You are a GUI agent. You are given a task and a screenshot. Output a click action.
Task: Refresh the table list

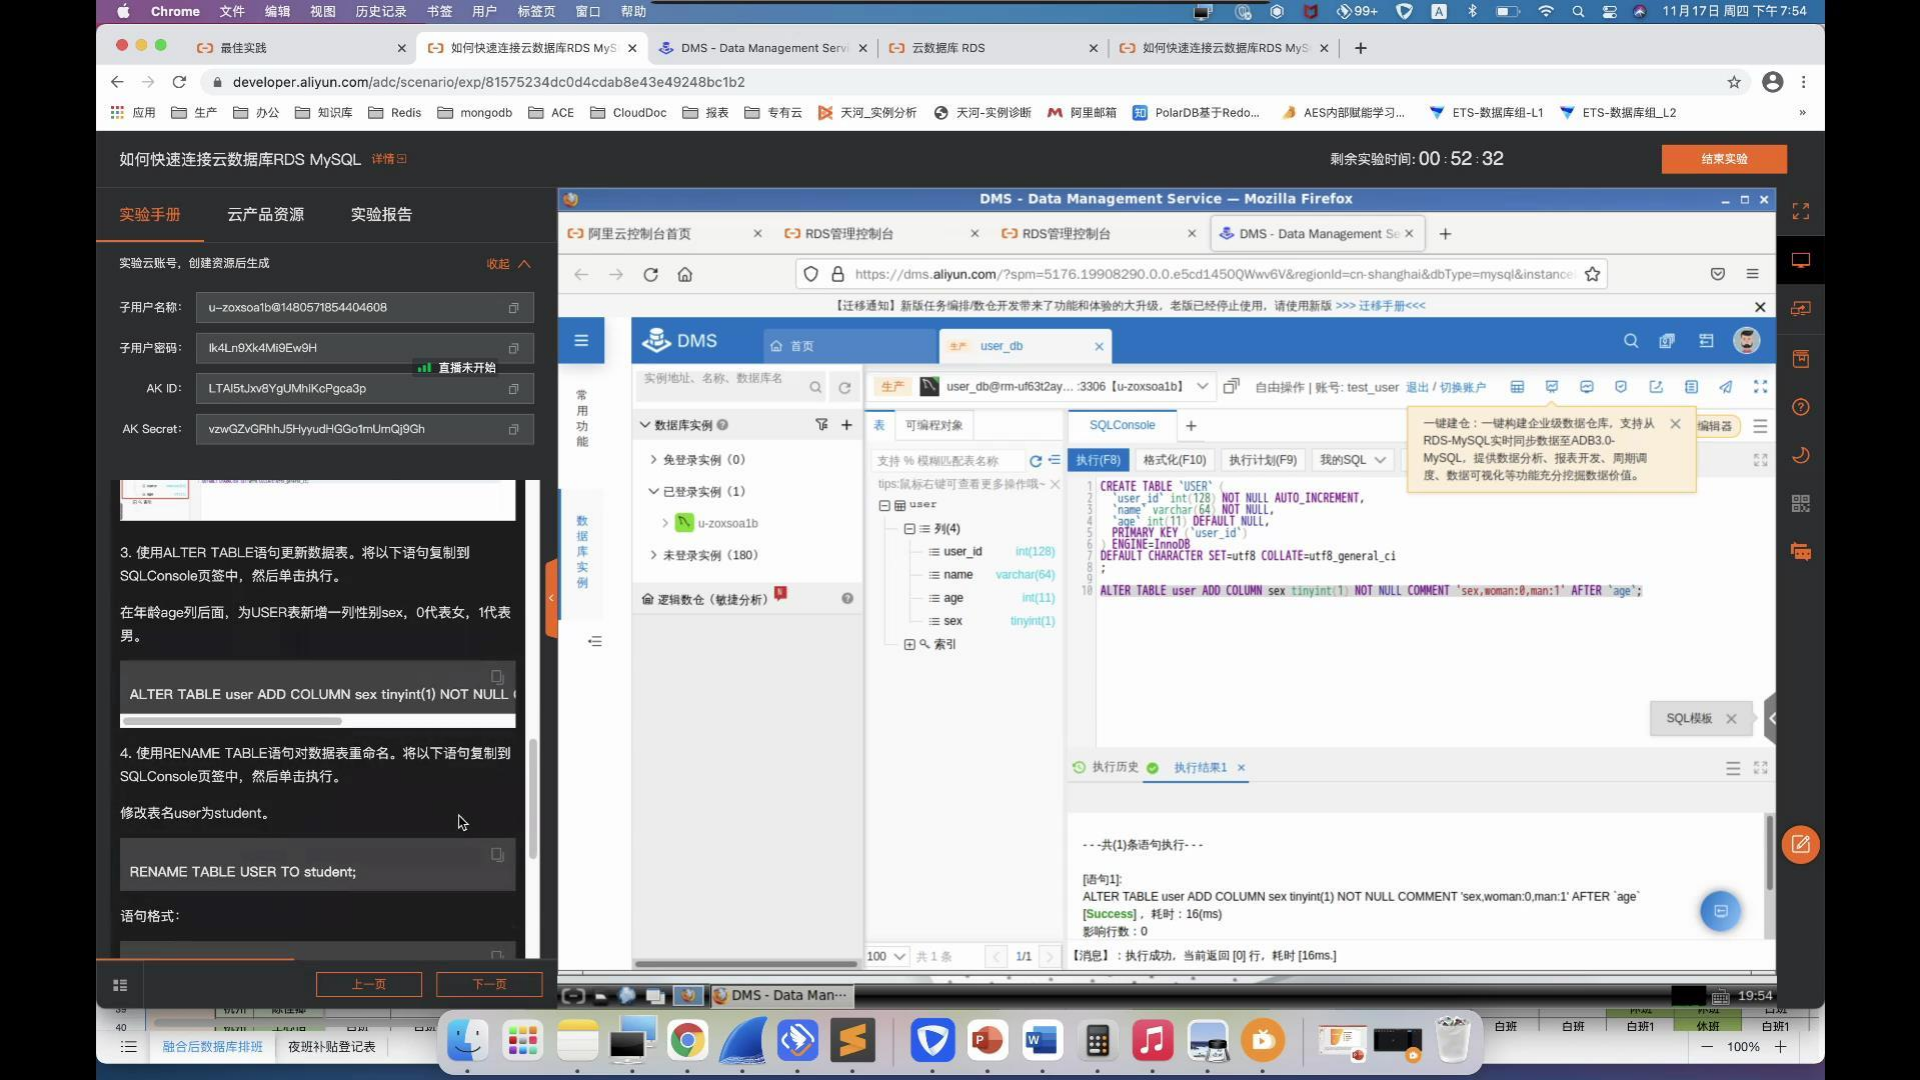[1036, 461]
